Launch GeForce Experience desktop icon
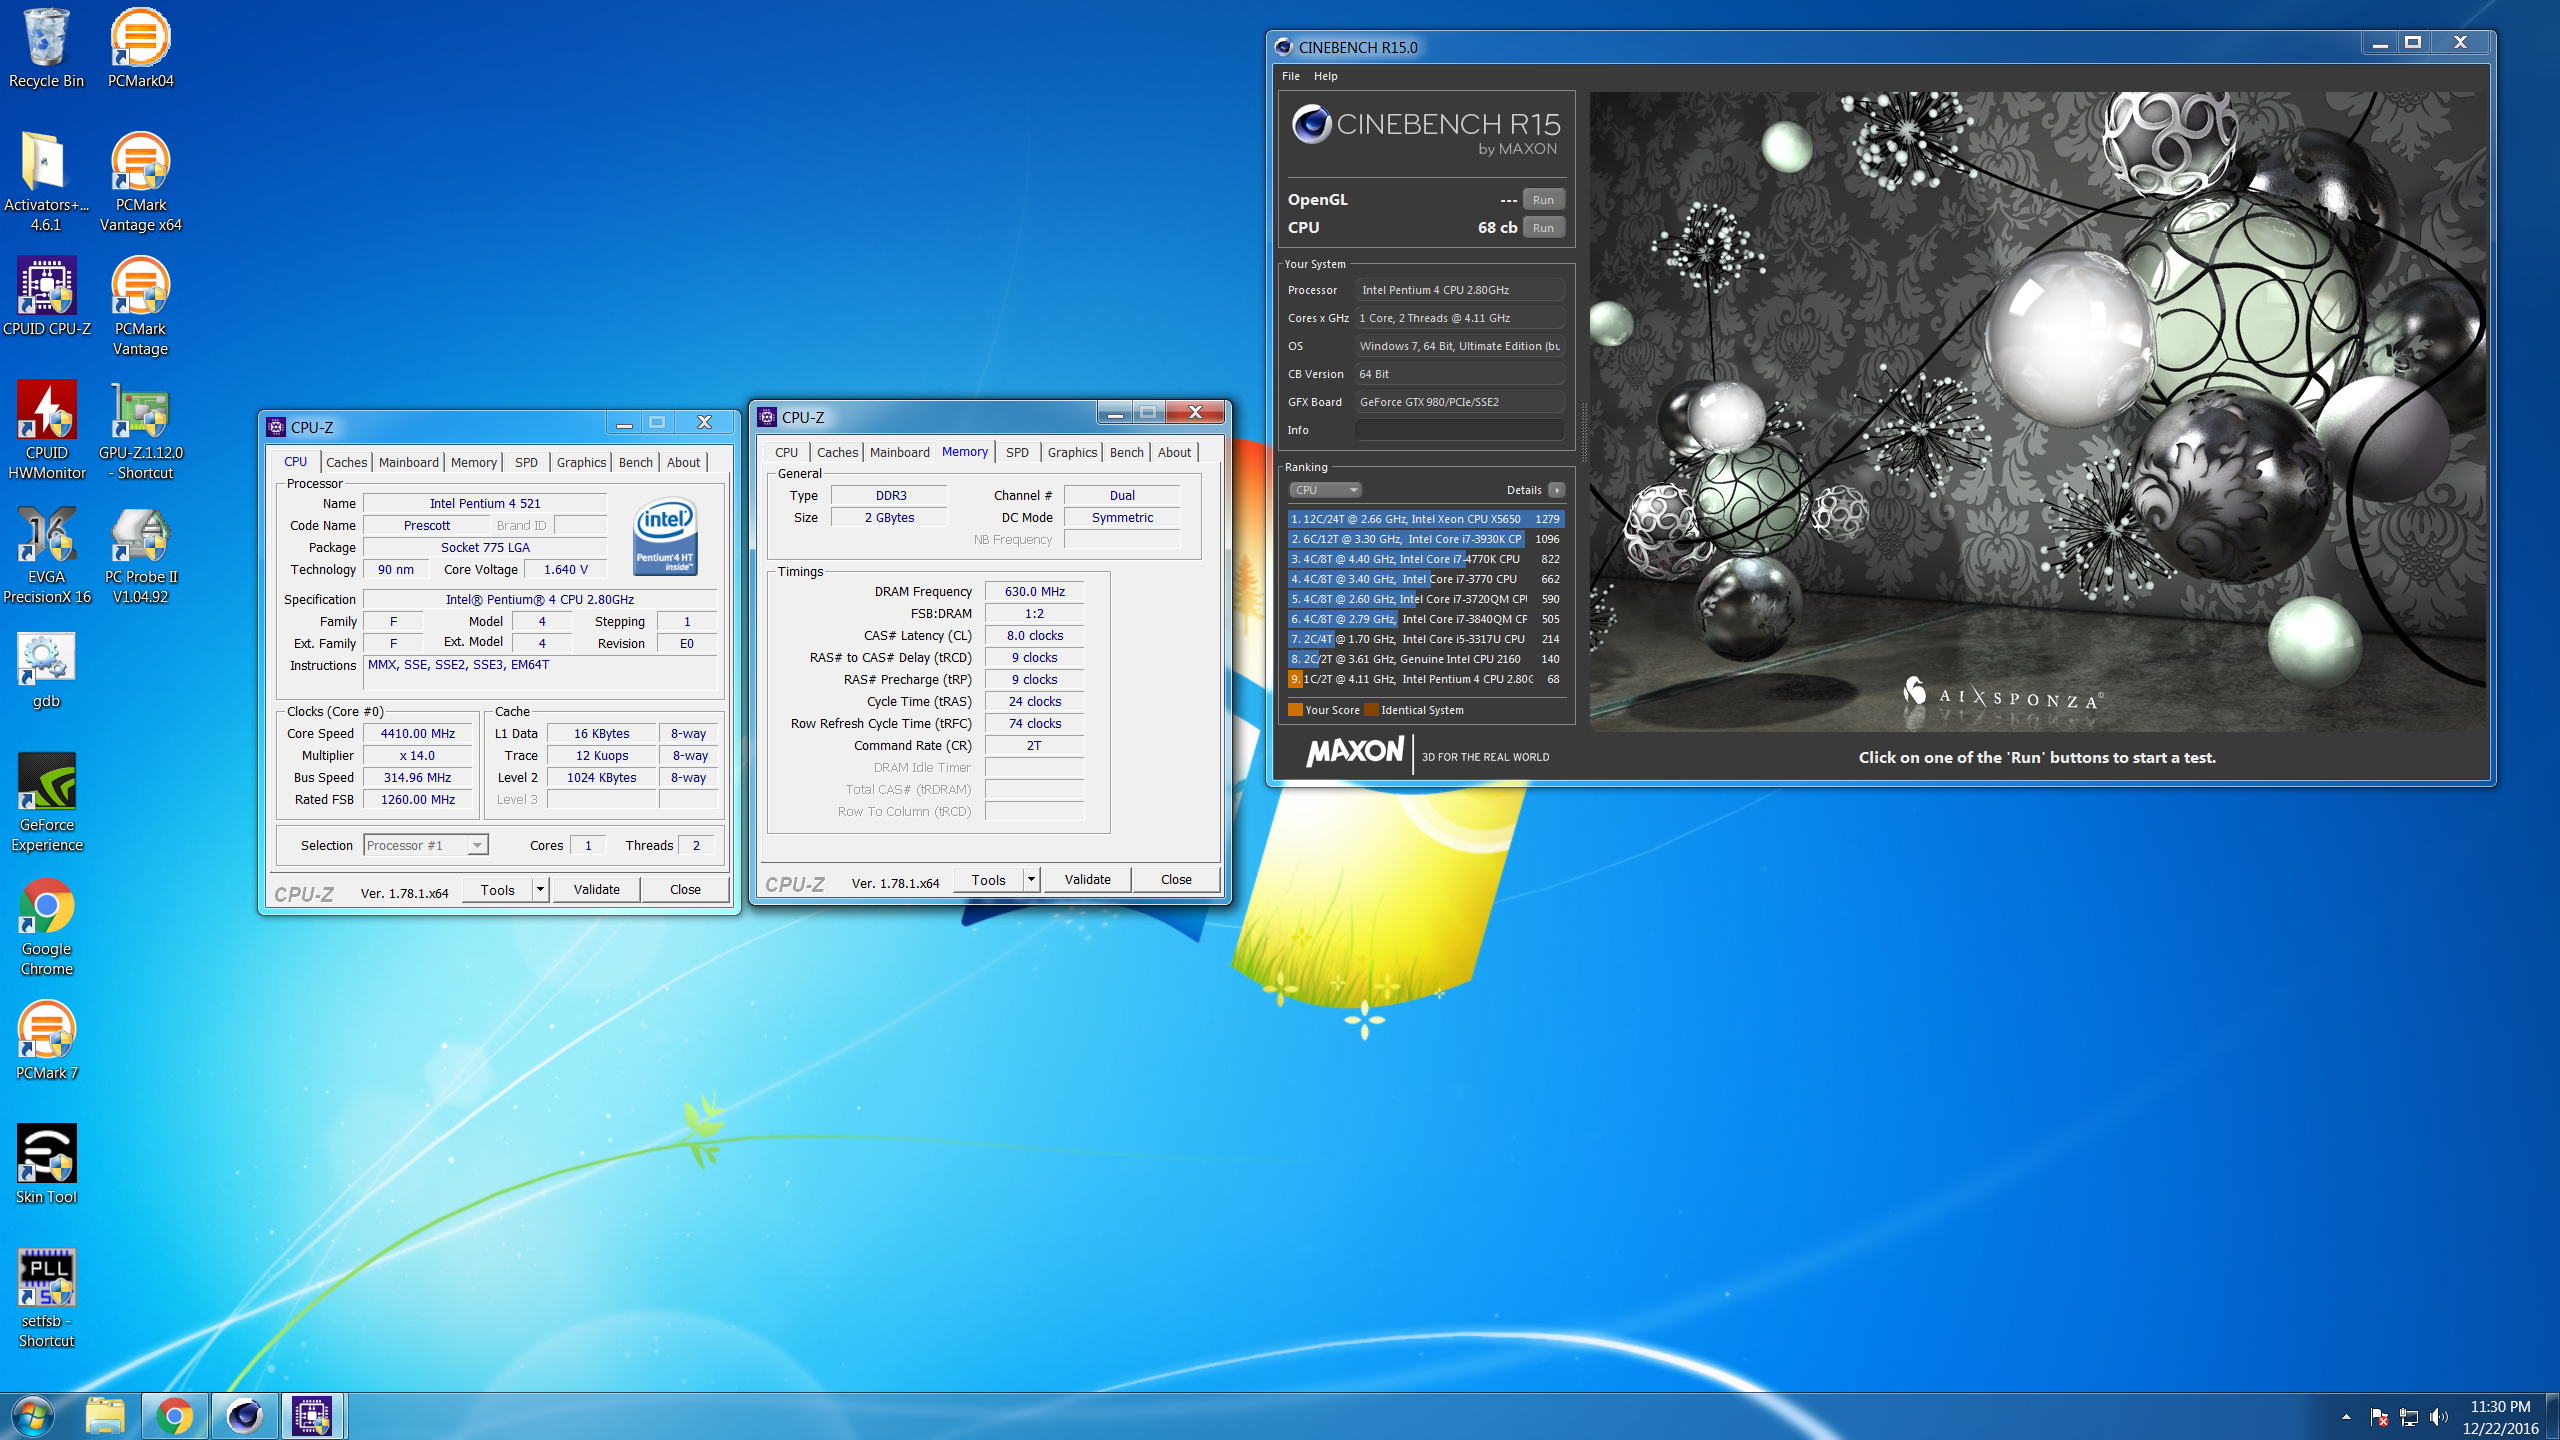The width and height of the screenshot is (2560, 1440). 46,803
